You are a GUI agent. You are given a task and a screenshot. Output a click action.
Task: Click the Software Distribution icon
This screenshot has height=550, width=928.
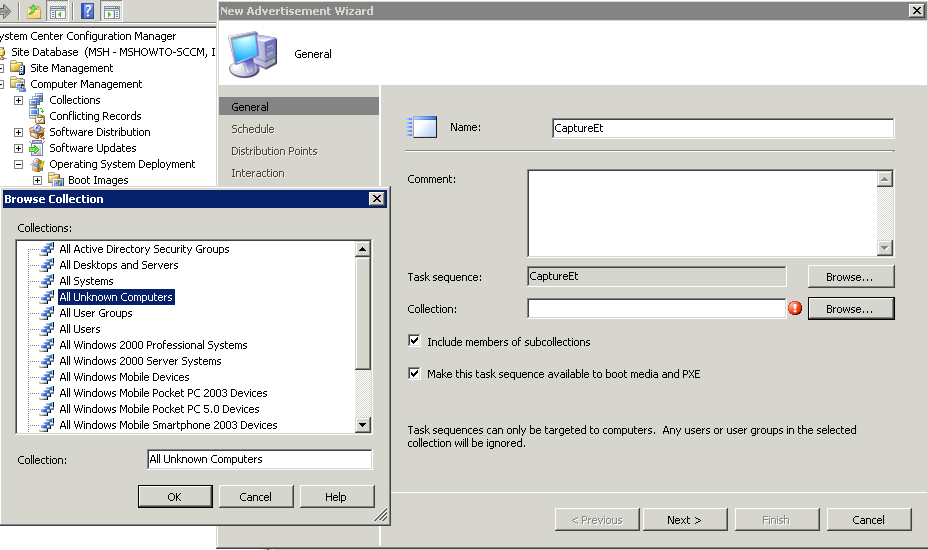(x=36, y=131)
